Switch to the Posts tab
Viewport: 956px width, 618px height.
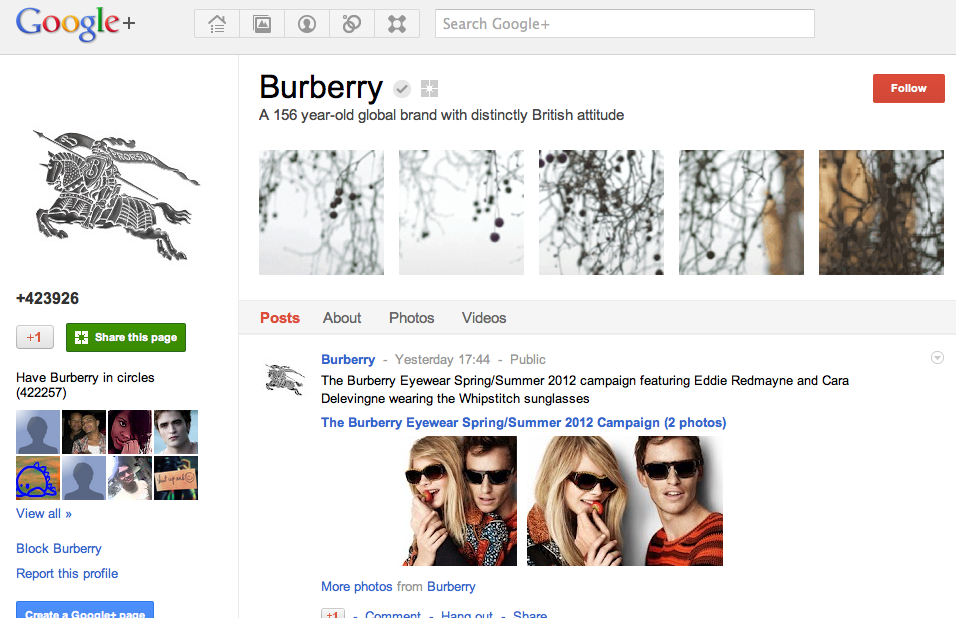point(280,318)
